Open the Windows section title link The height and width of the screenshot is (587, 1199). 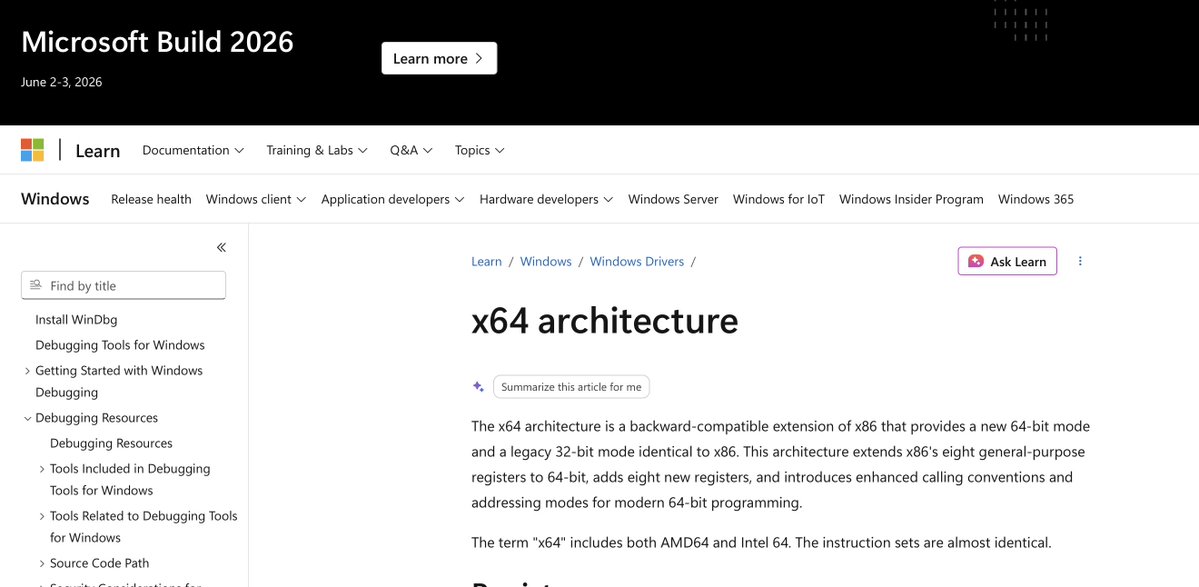(x=55, y=199)
